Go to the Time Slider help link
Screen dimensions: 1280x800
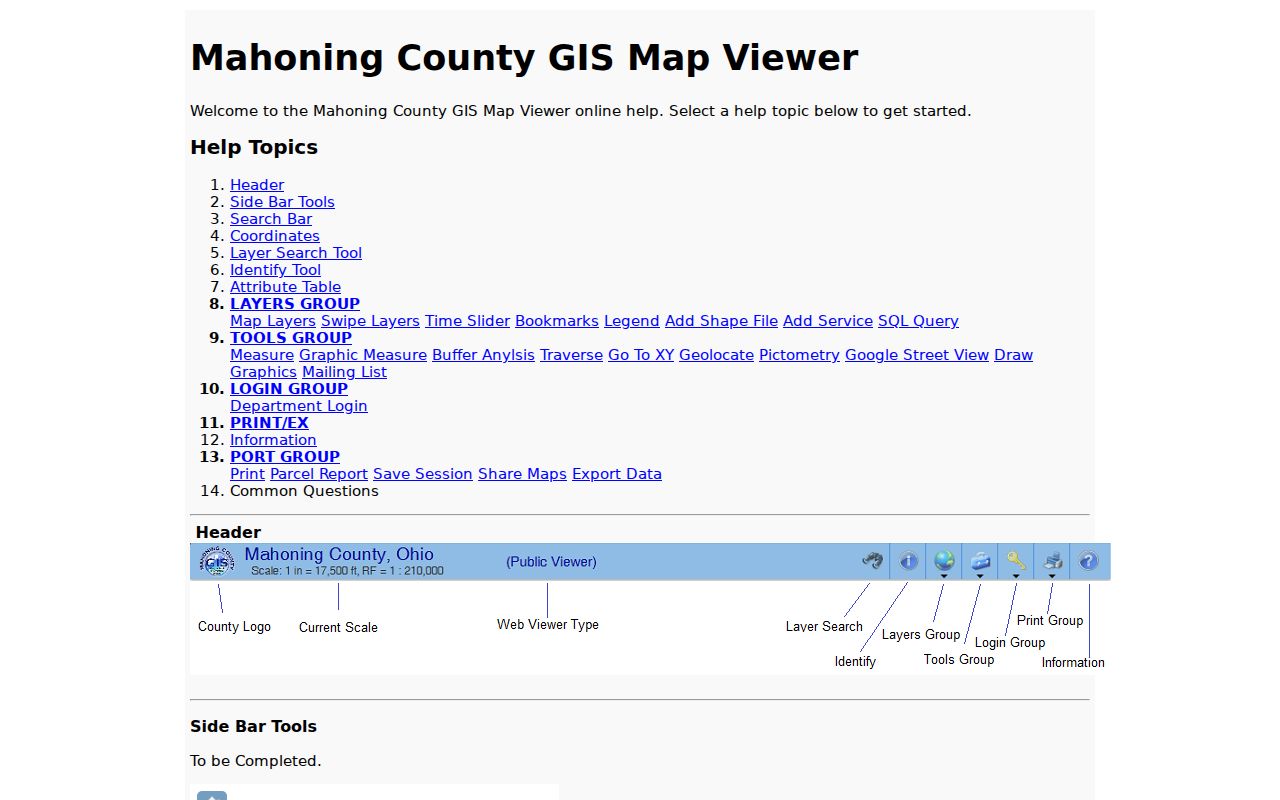tap(467, 321)
